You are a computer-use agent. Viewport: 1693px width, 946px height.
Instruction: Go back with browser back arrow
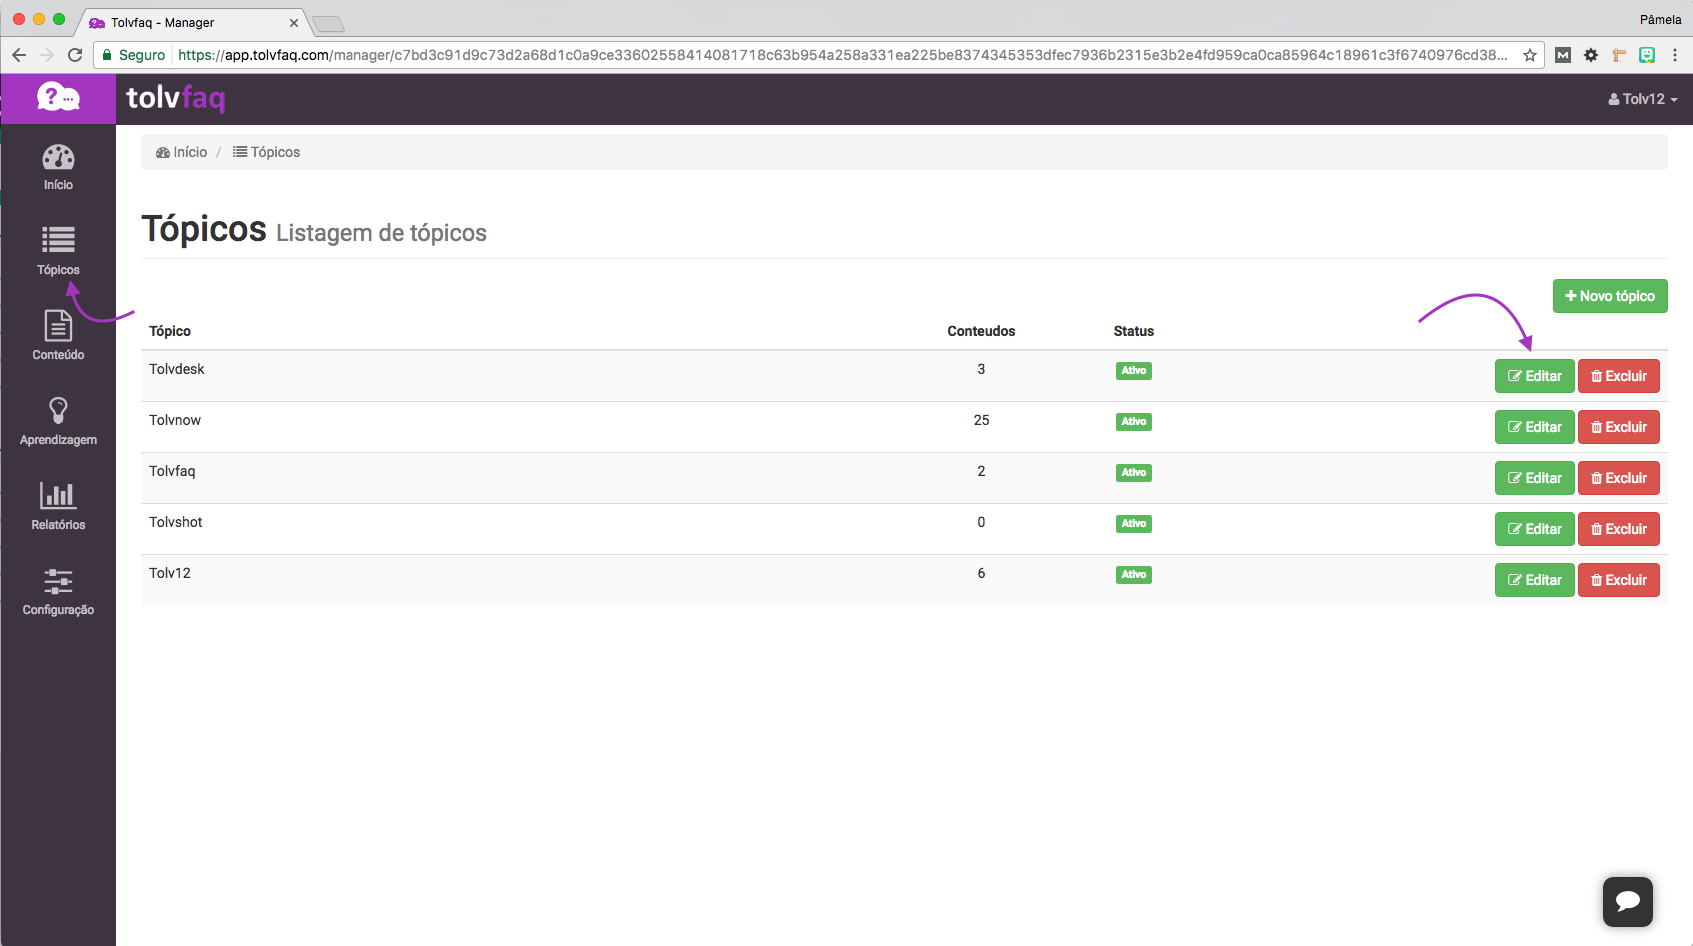[x=19, y=55]
